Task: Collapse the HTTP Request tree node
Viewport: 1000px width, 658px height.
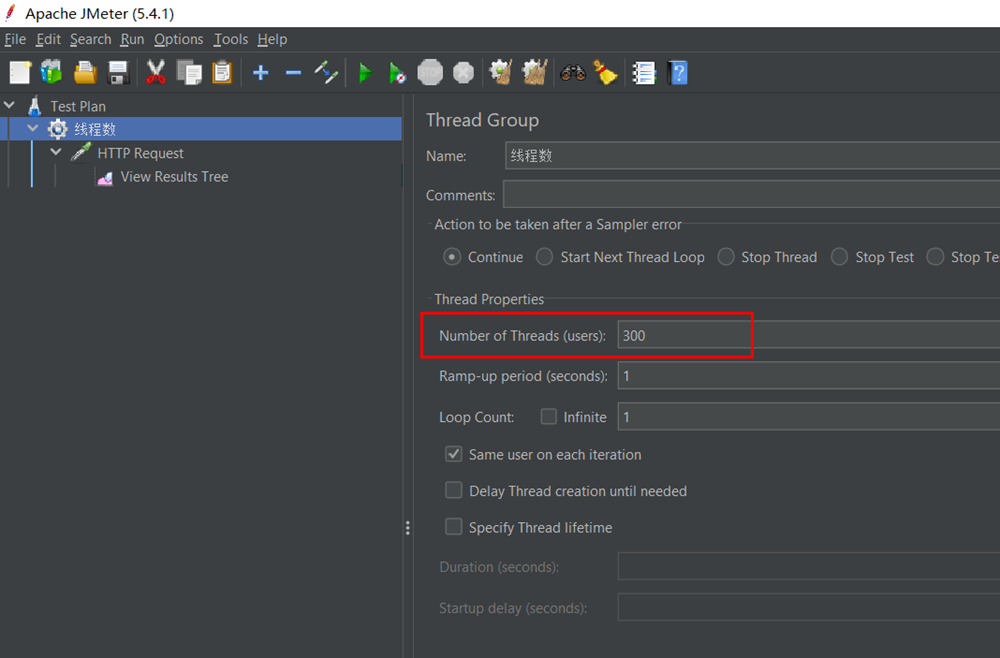Action: click(x=56, y=153)
